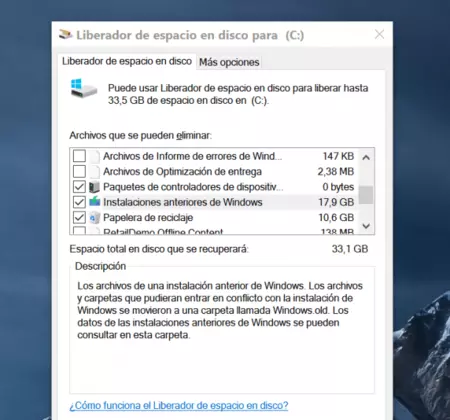Uncheck Paquetes de controladores de dispositivo checkbox
450x420 pixels.
tap(79, 187)
